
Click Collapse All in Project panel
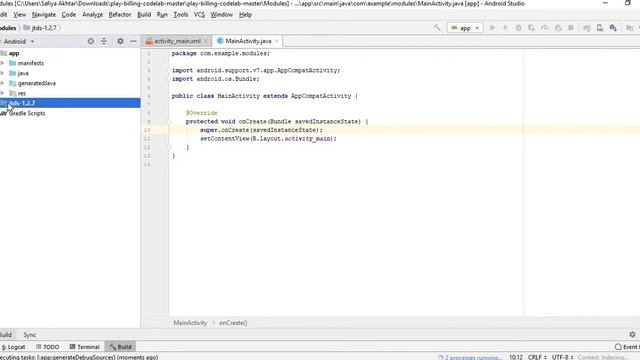coord(104,41)
